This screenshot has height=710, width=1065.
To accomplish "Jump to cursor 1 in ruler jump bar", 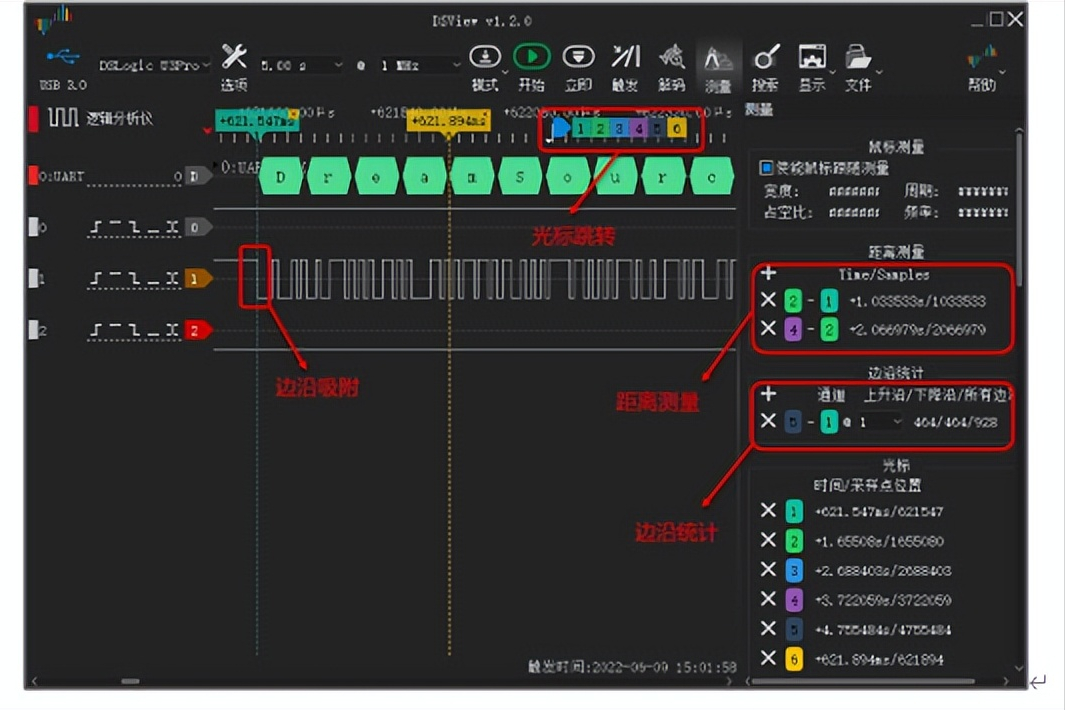I will [581, 128].
